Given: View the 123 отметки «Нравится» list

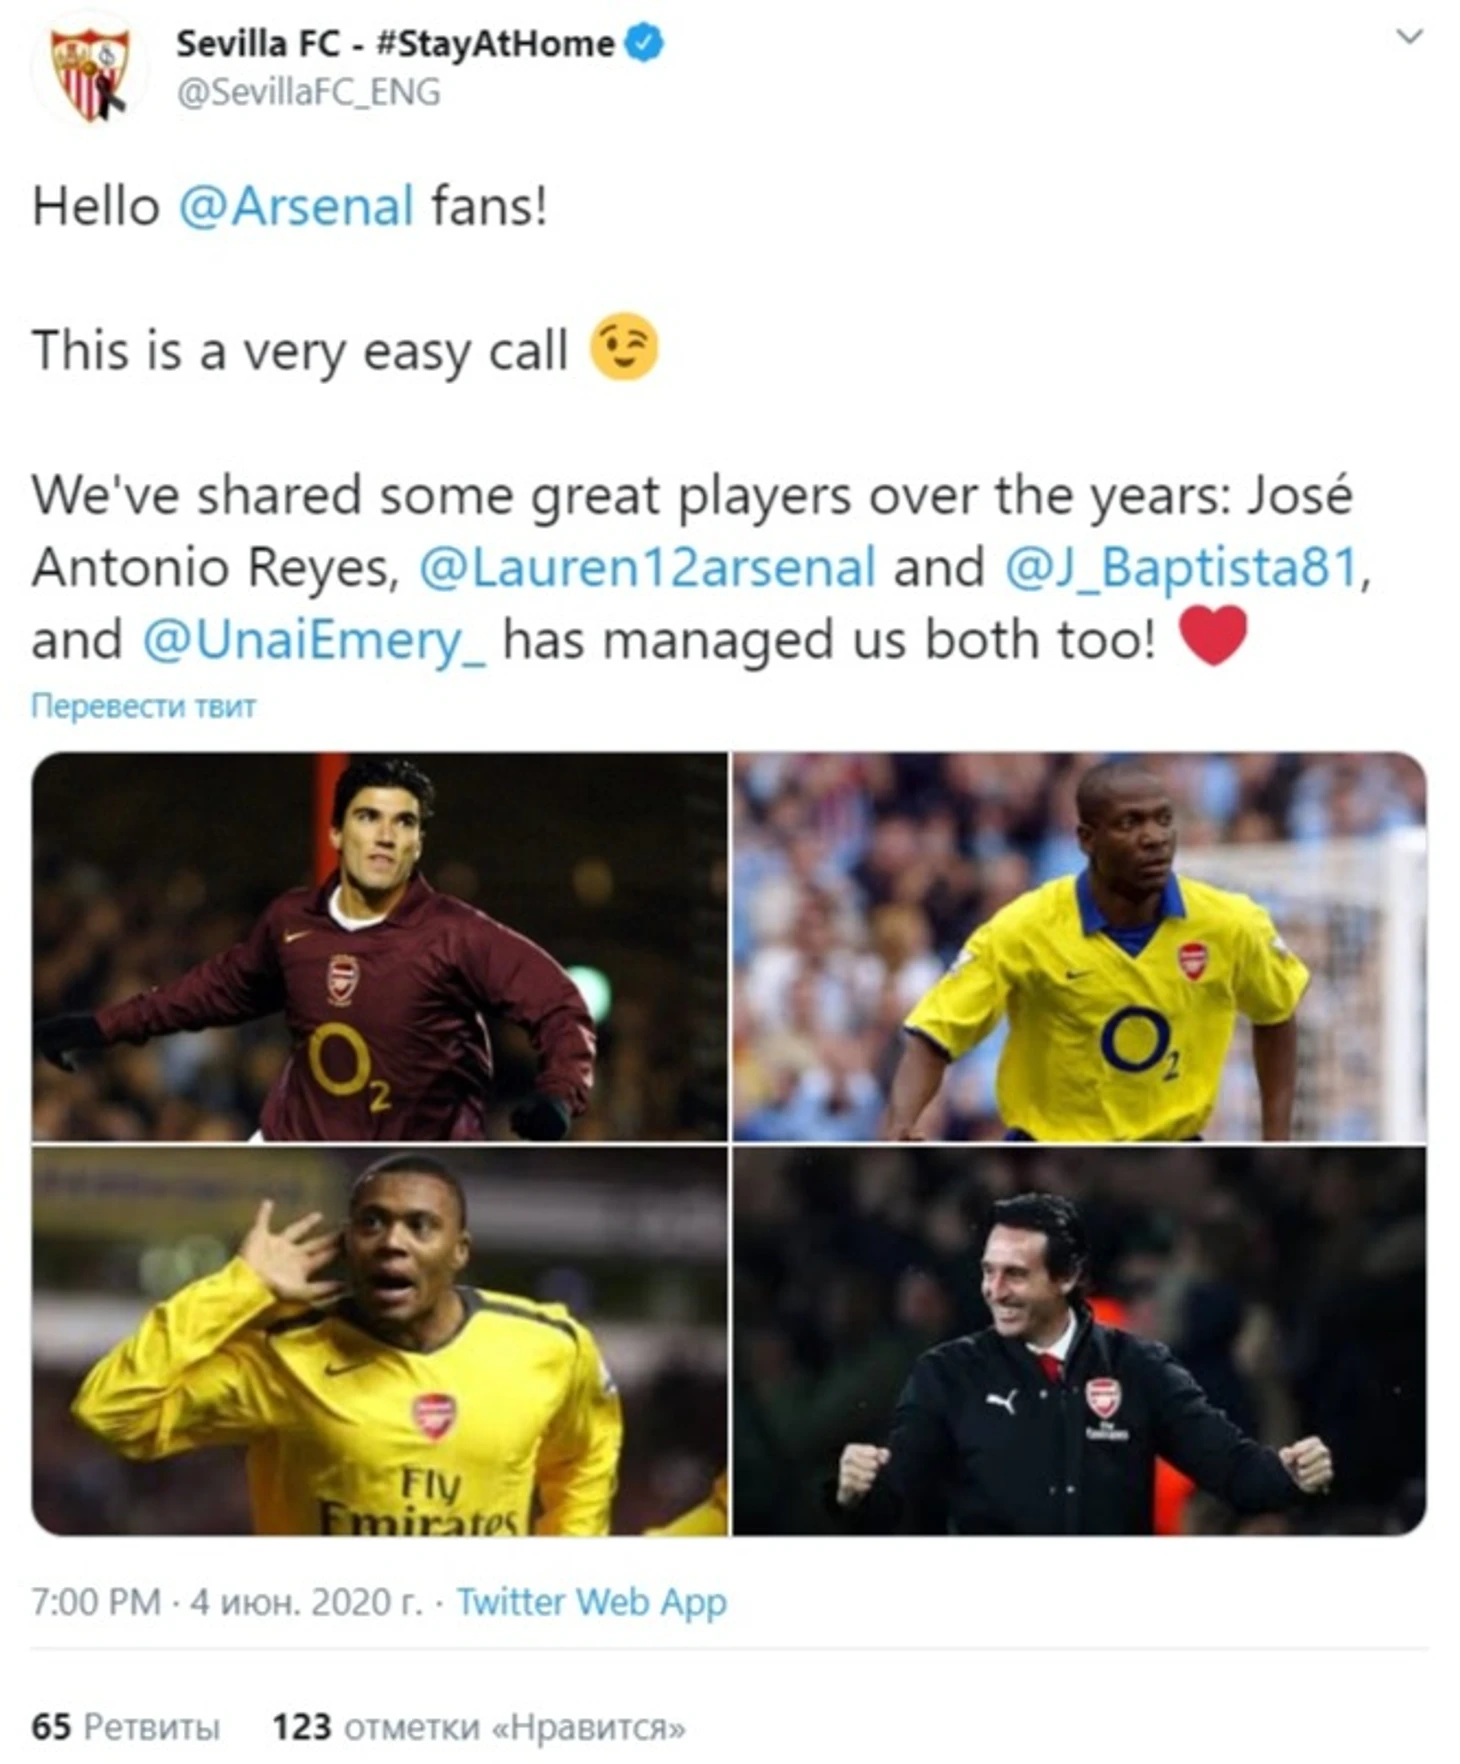Looking at the screenshot, I should [479, 1727].
